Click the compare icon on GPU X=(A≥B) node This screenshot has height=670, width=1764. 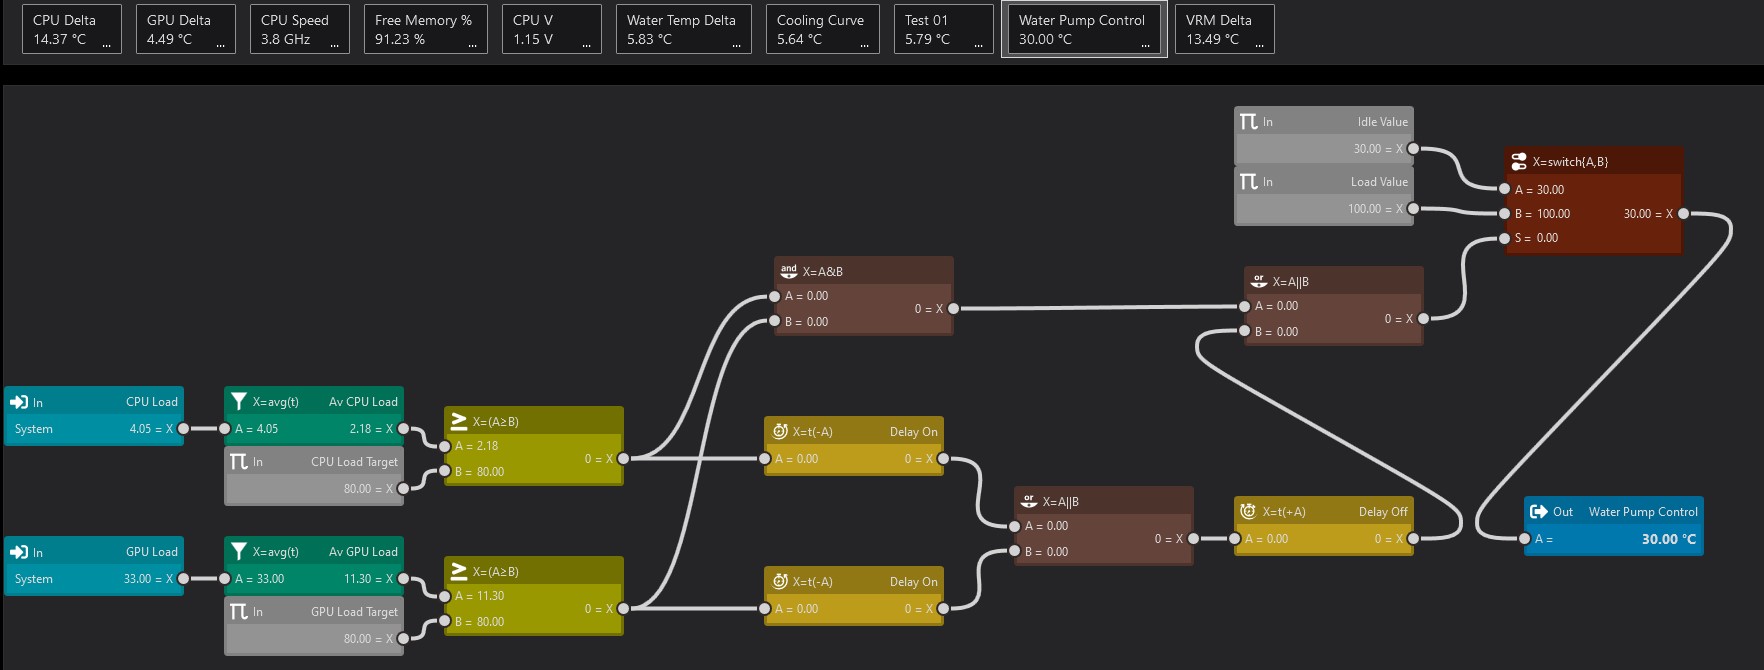(459, 571)
